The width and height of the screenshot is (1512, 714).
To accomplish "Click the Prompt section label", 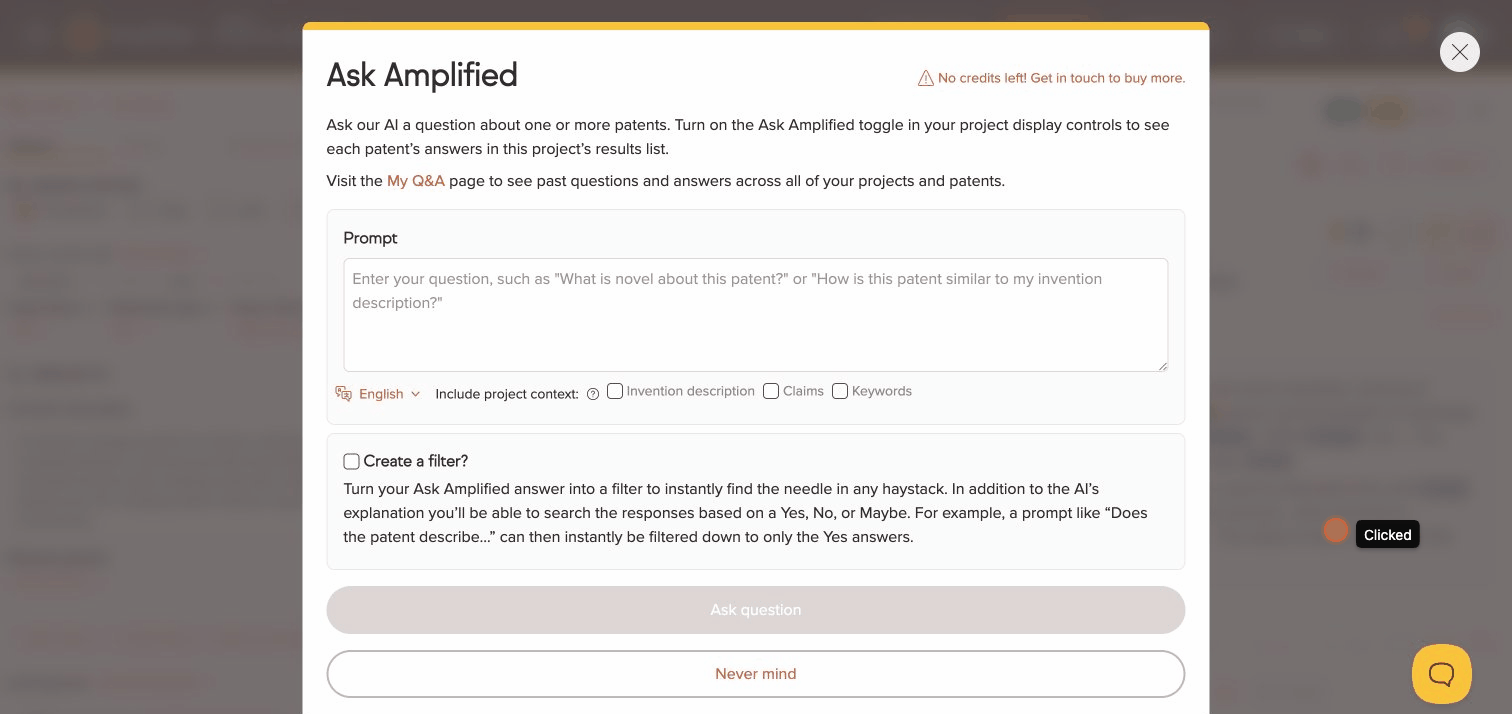I will click(370, 238).
